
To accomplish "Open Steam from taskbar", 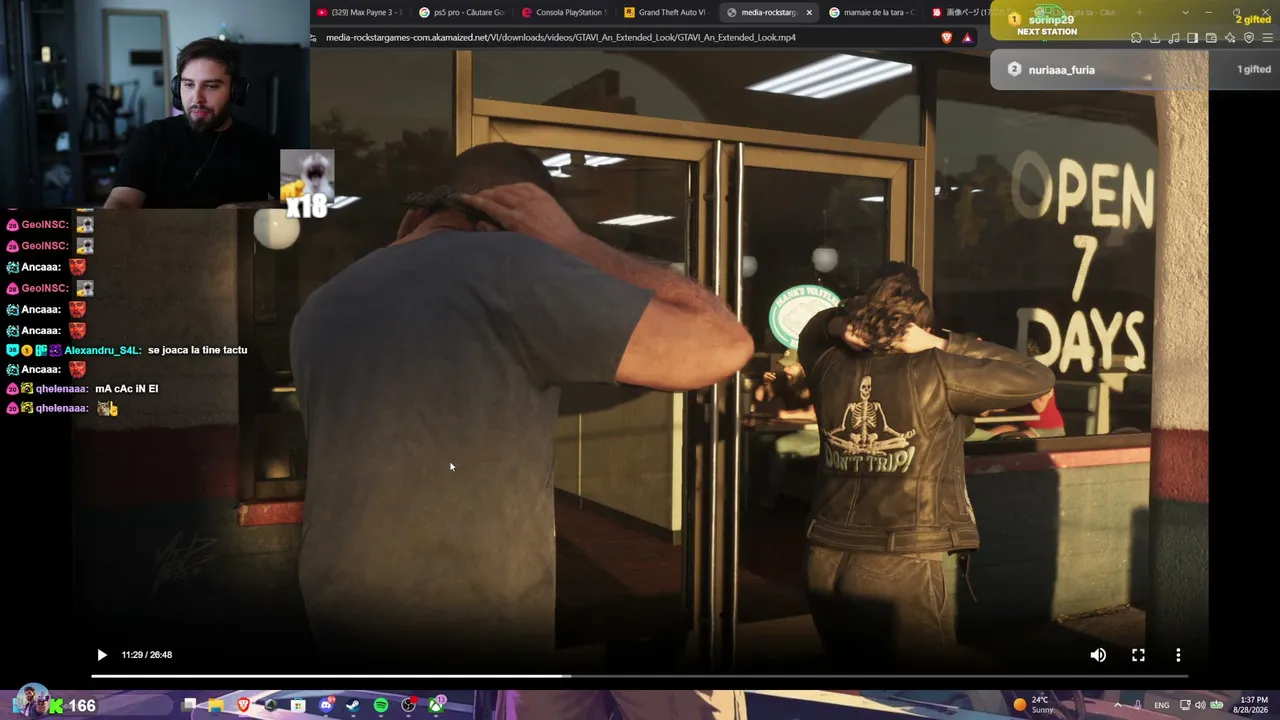I will pyautogui.click(x=353, y=705).
